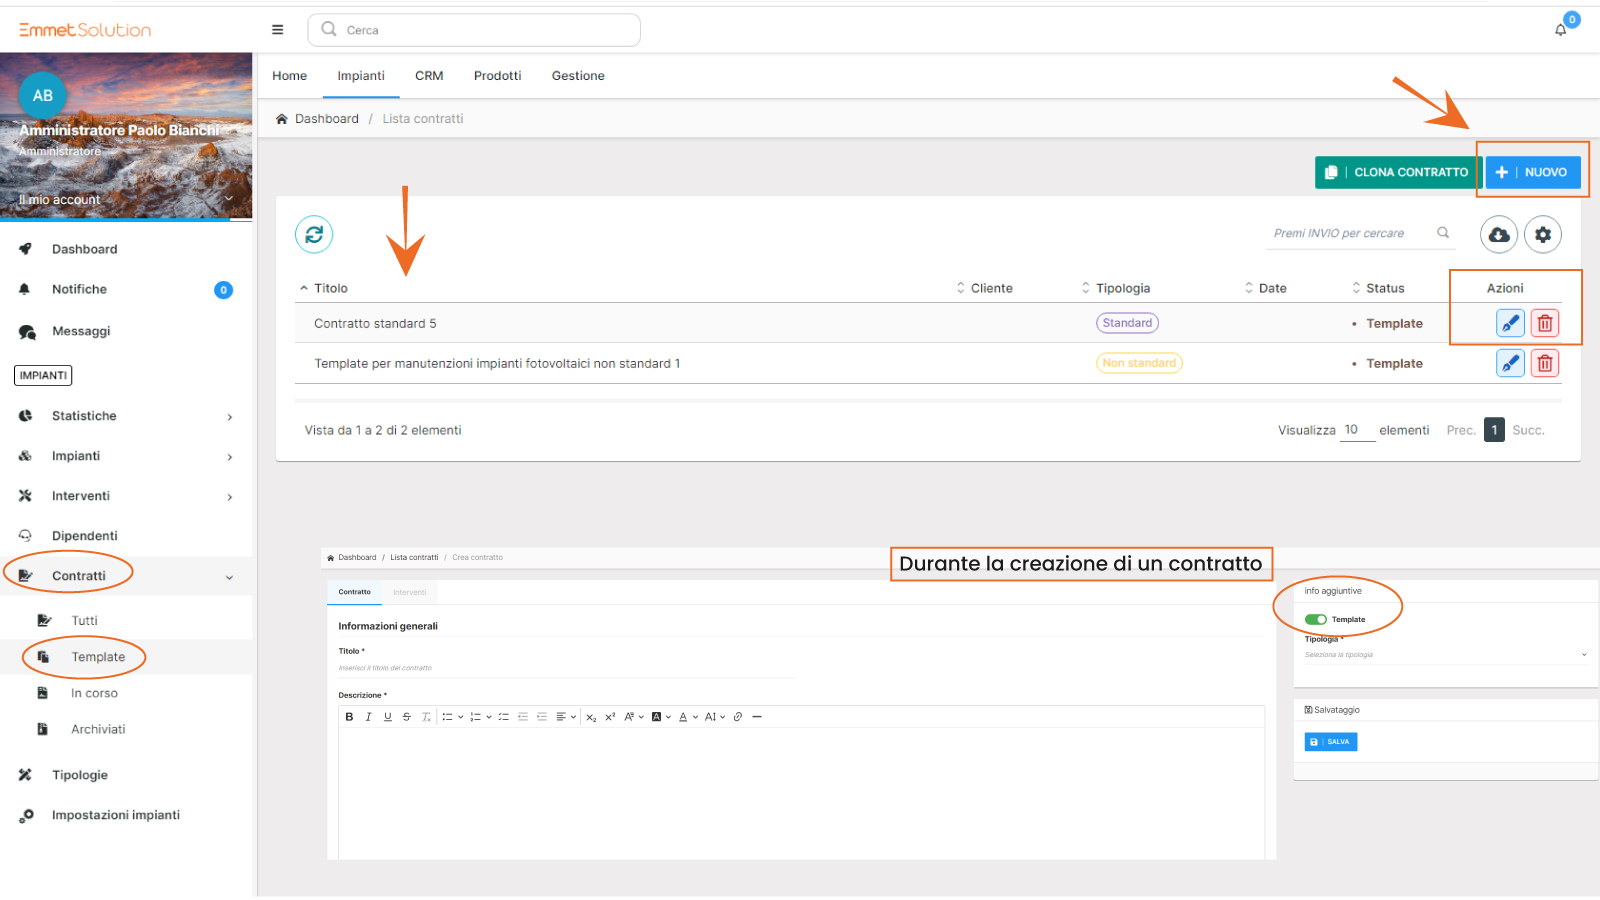Expand the Statistiche sidebar submenu
The image size is (1600, 900).
[229, 417]
